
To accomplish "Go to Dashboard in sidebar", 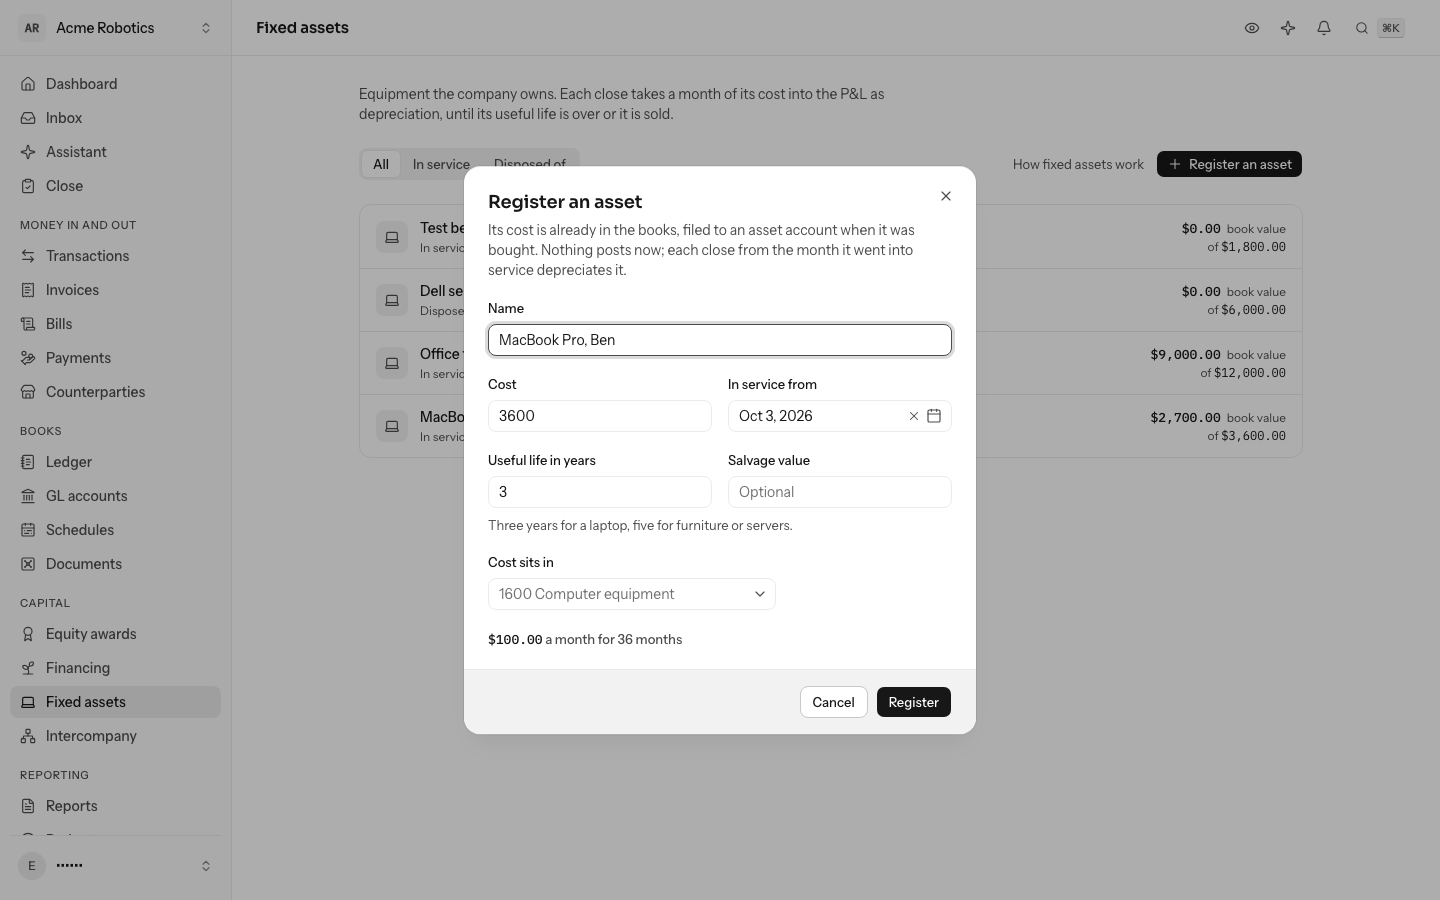I will [115, 84].
